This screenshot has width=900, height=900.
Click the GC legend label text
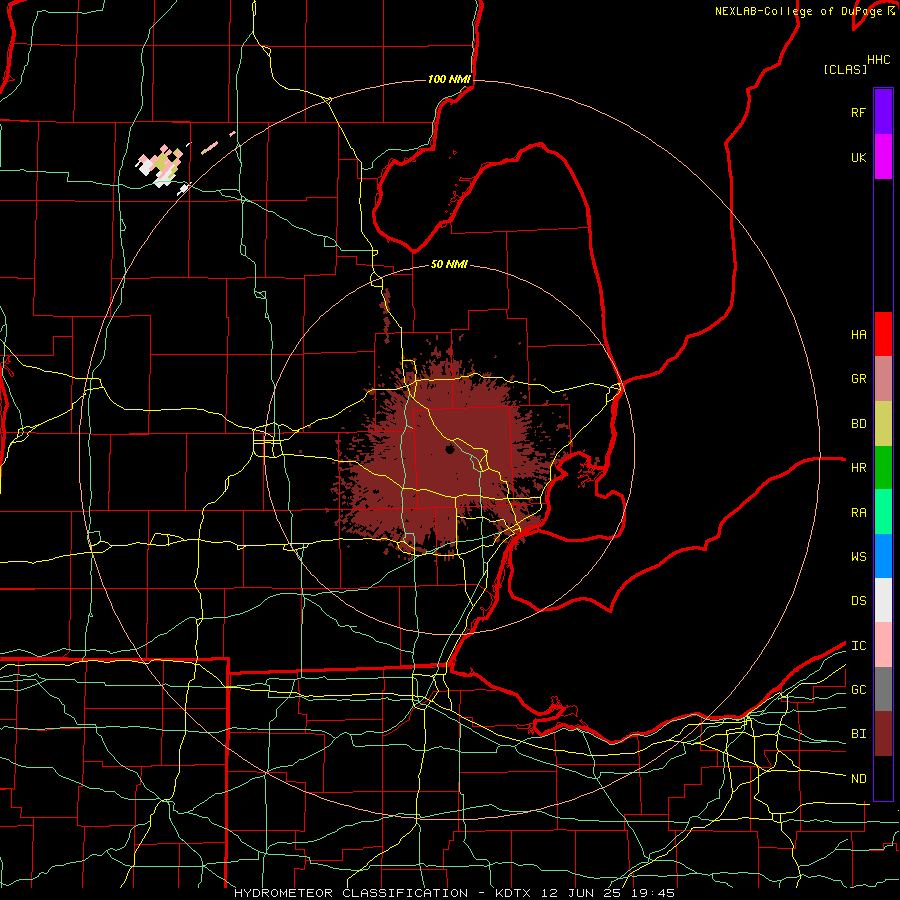tap(858, 690)
